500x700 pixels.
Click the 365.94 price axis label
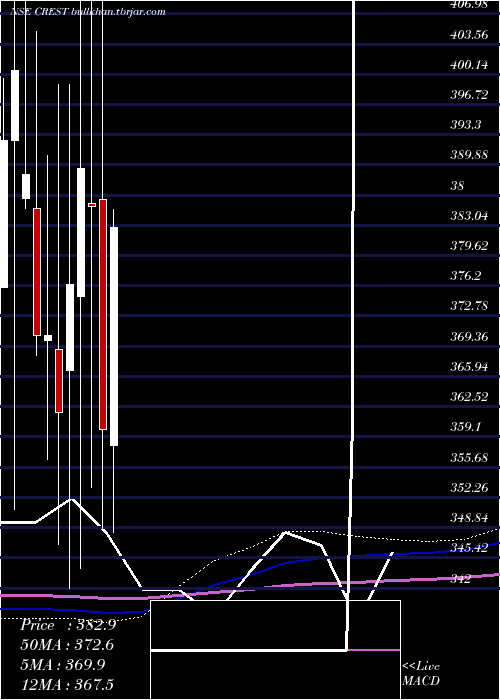tap(469, 367)
